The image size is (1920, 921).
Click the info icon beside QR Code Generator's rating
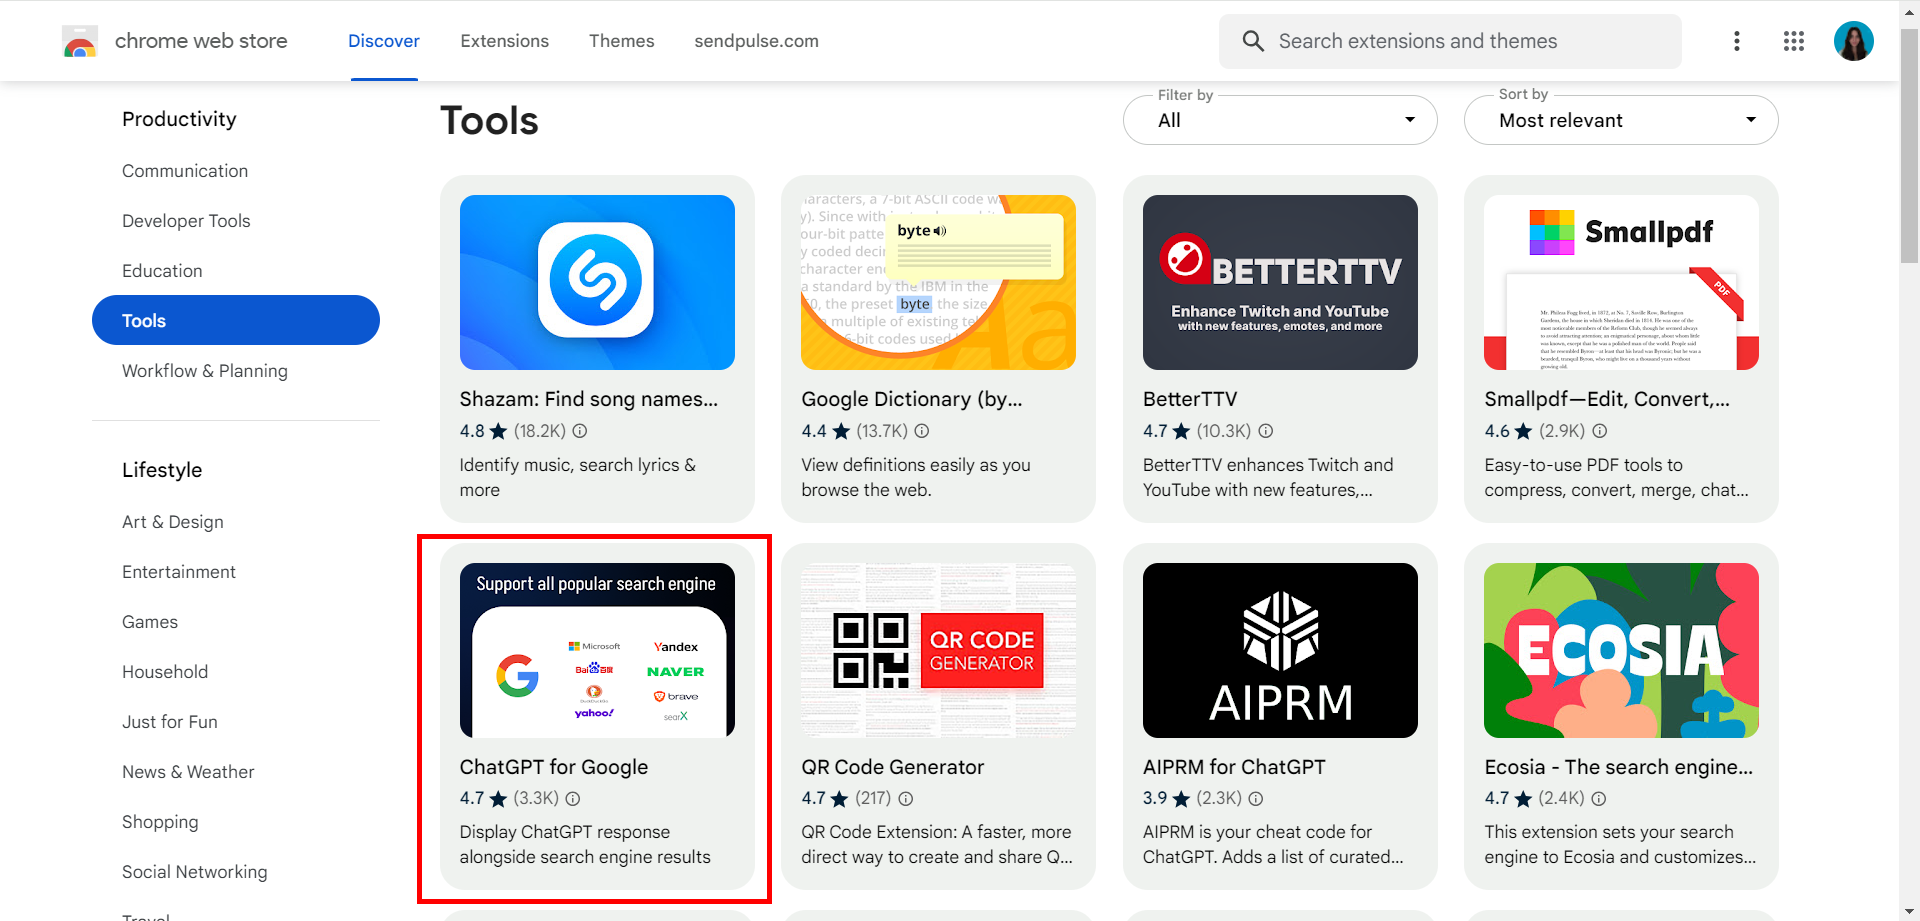pyautogui.click(x=906, y=798)
